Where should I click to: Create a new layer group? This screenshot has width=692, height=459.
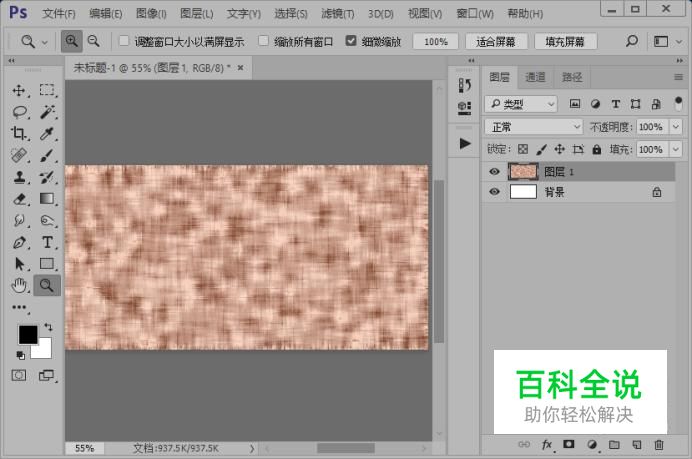pos(614,444)
